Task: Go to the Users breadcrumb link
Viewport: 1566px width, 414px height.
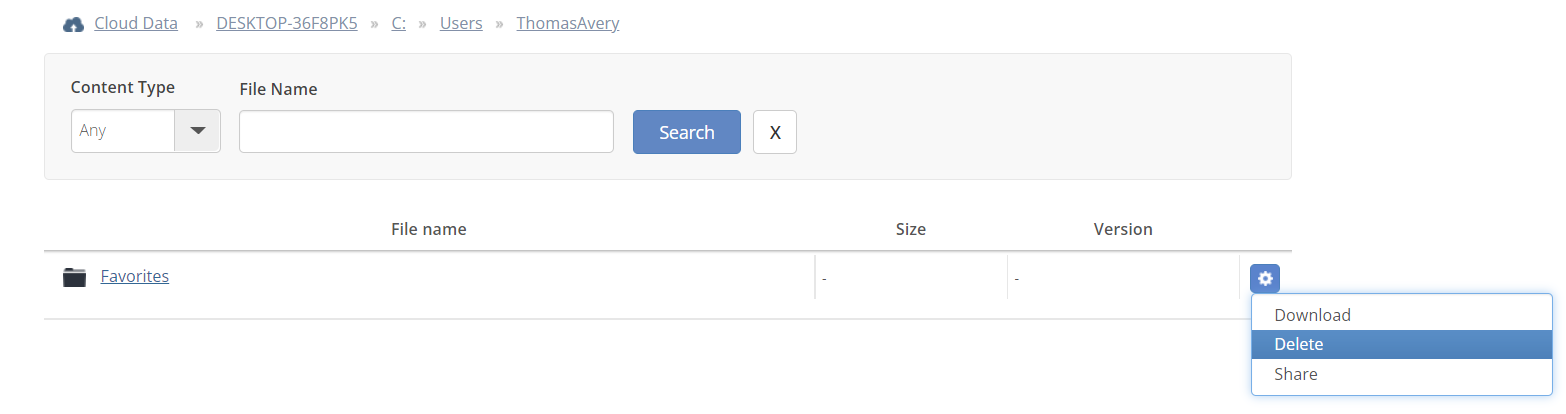Action: pyautogui.click(x=461, y=23)
